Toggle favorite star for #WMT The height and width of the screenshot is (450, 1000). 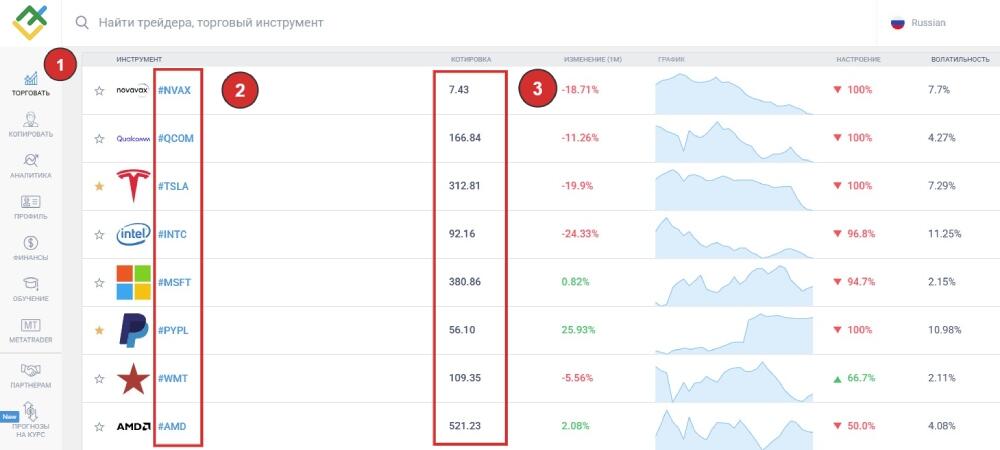pyautogui.click(x=99, y=378)
